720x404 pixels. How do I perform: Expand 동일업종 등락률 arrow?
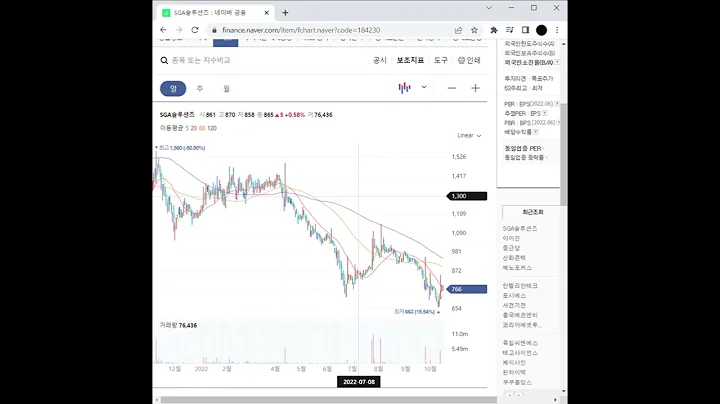coord(546,157)
